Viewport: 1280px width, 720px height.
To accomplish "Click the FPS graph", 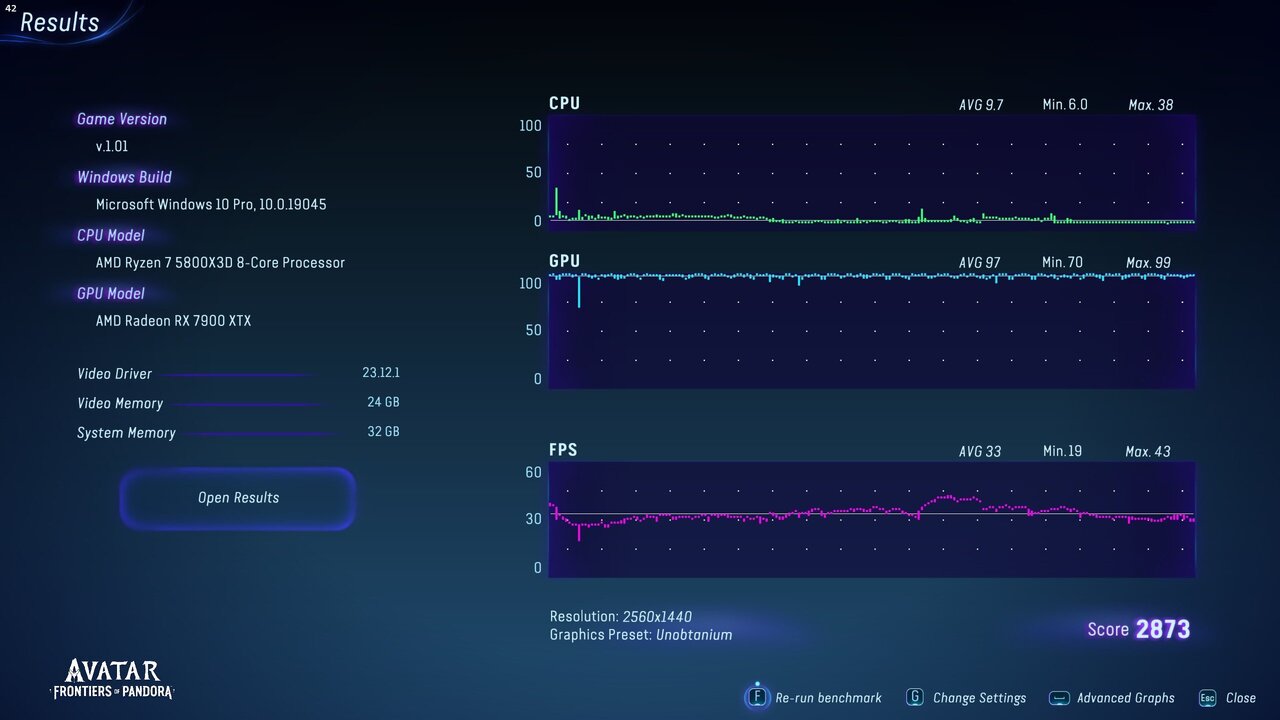I will tap(871, 520).
